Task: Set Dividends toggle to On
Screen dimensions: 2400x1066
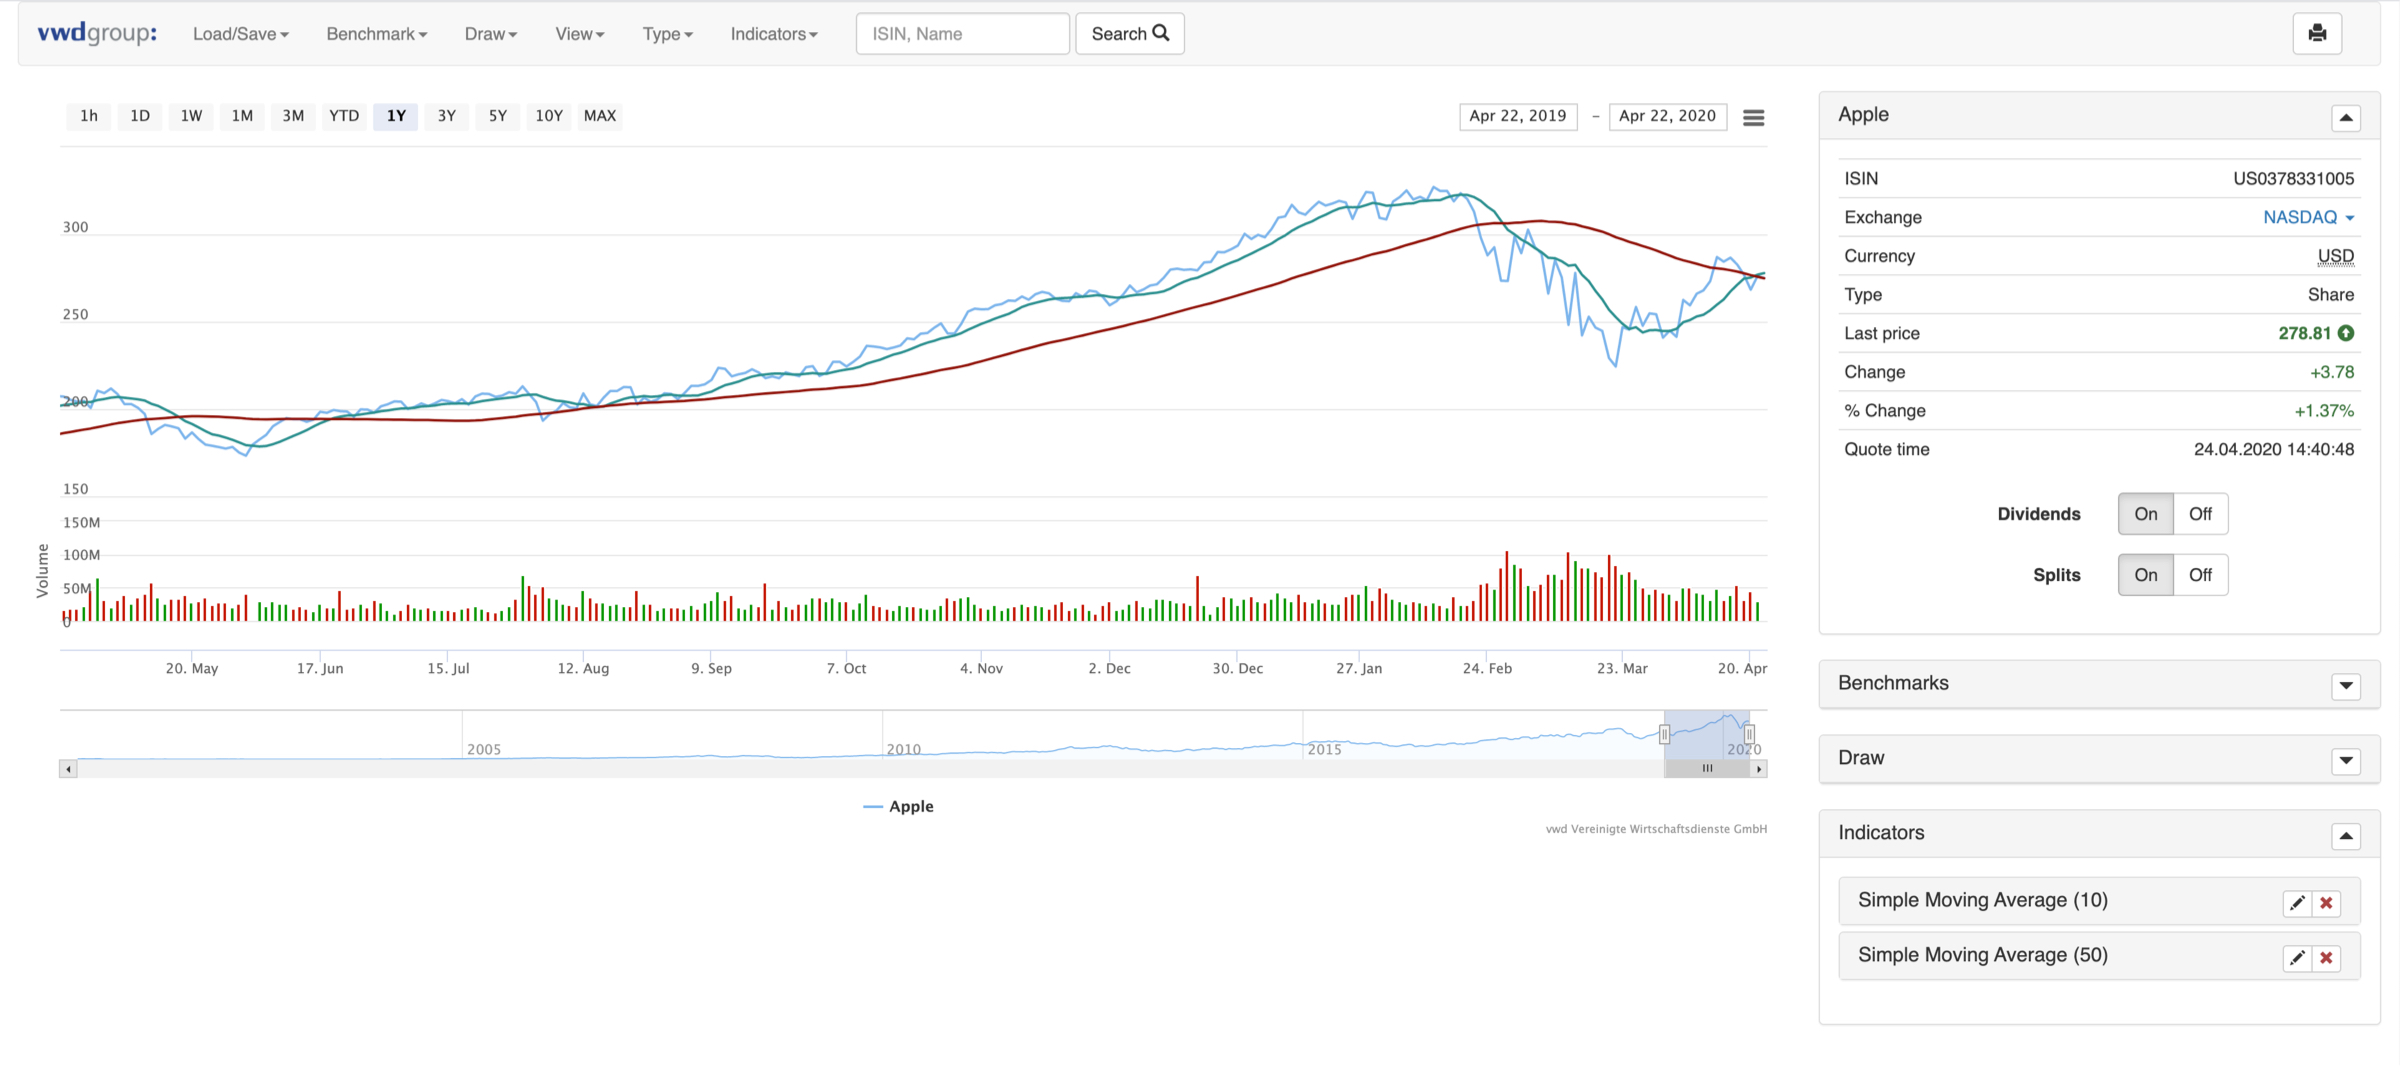Action: point(2145,513)
